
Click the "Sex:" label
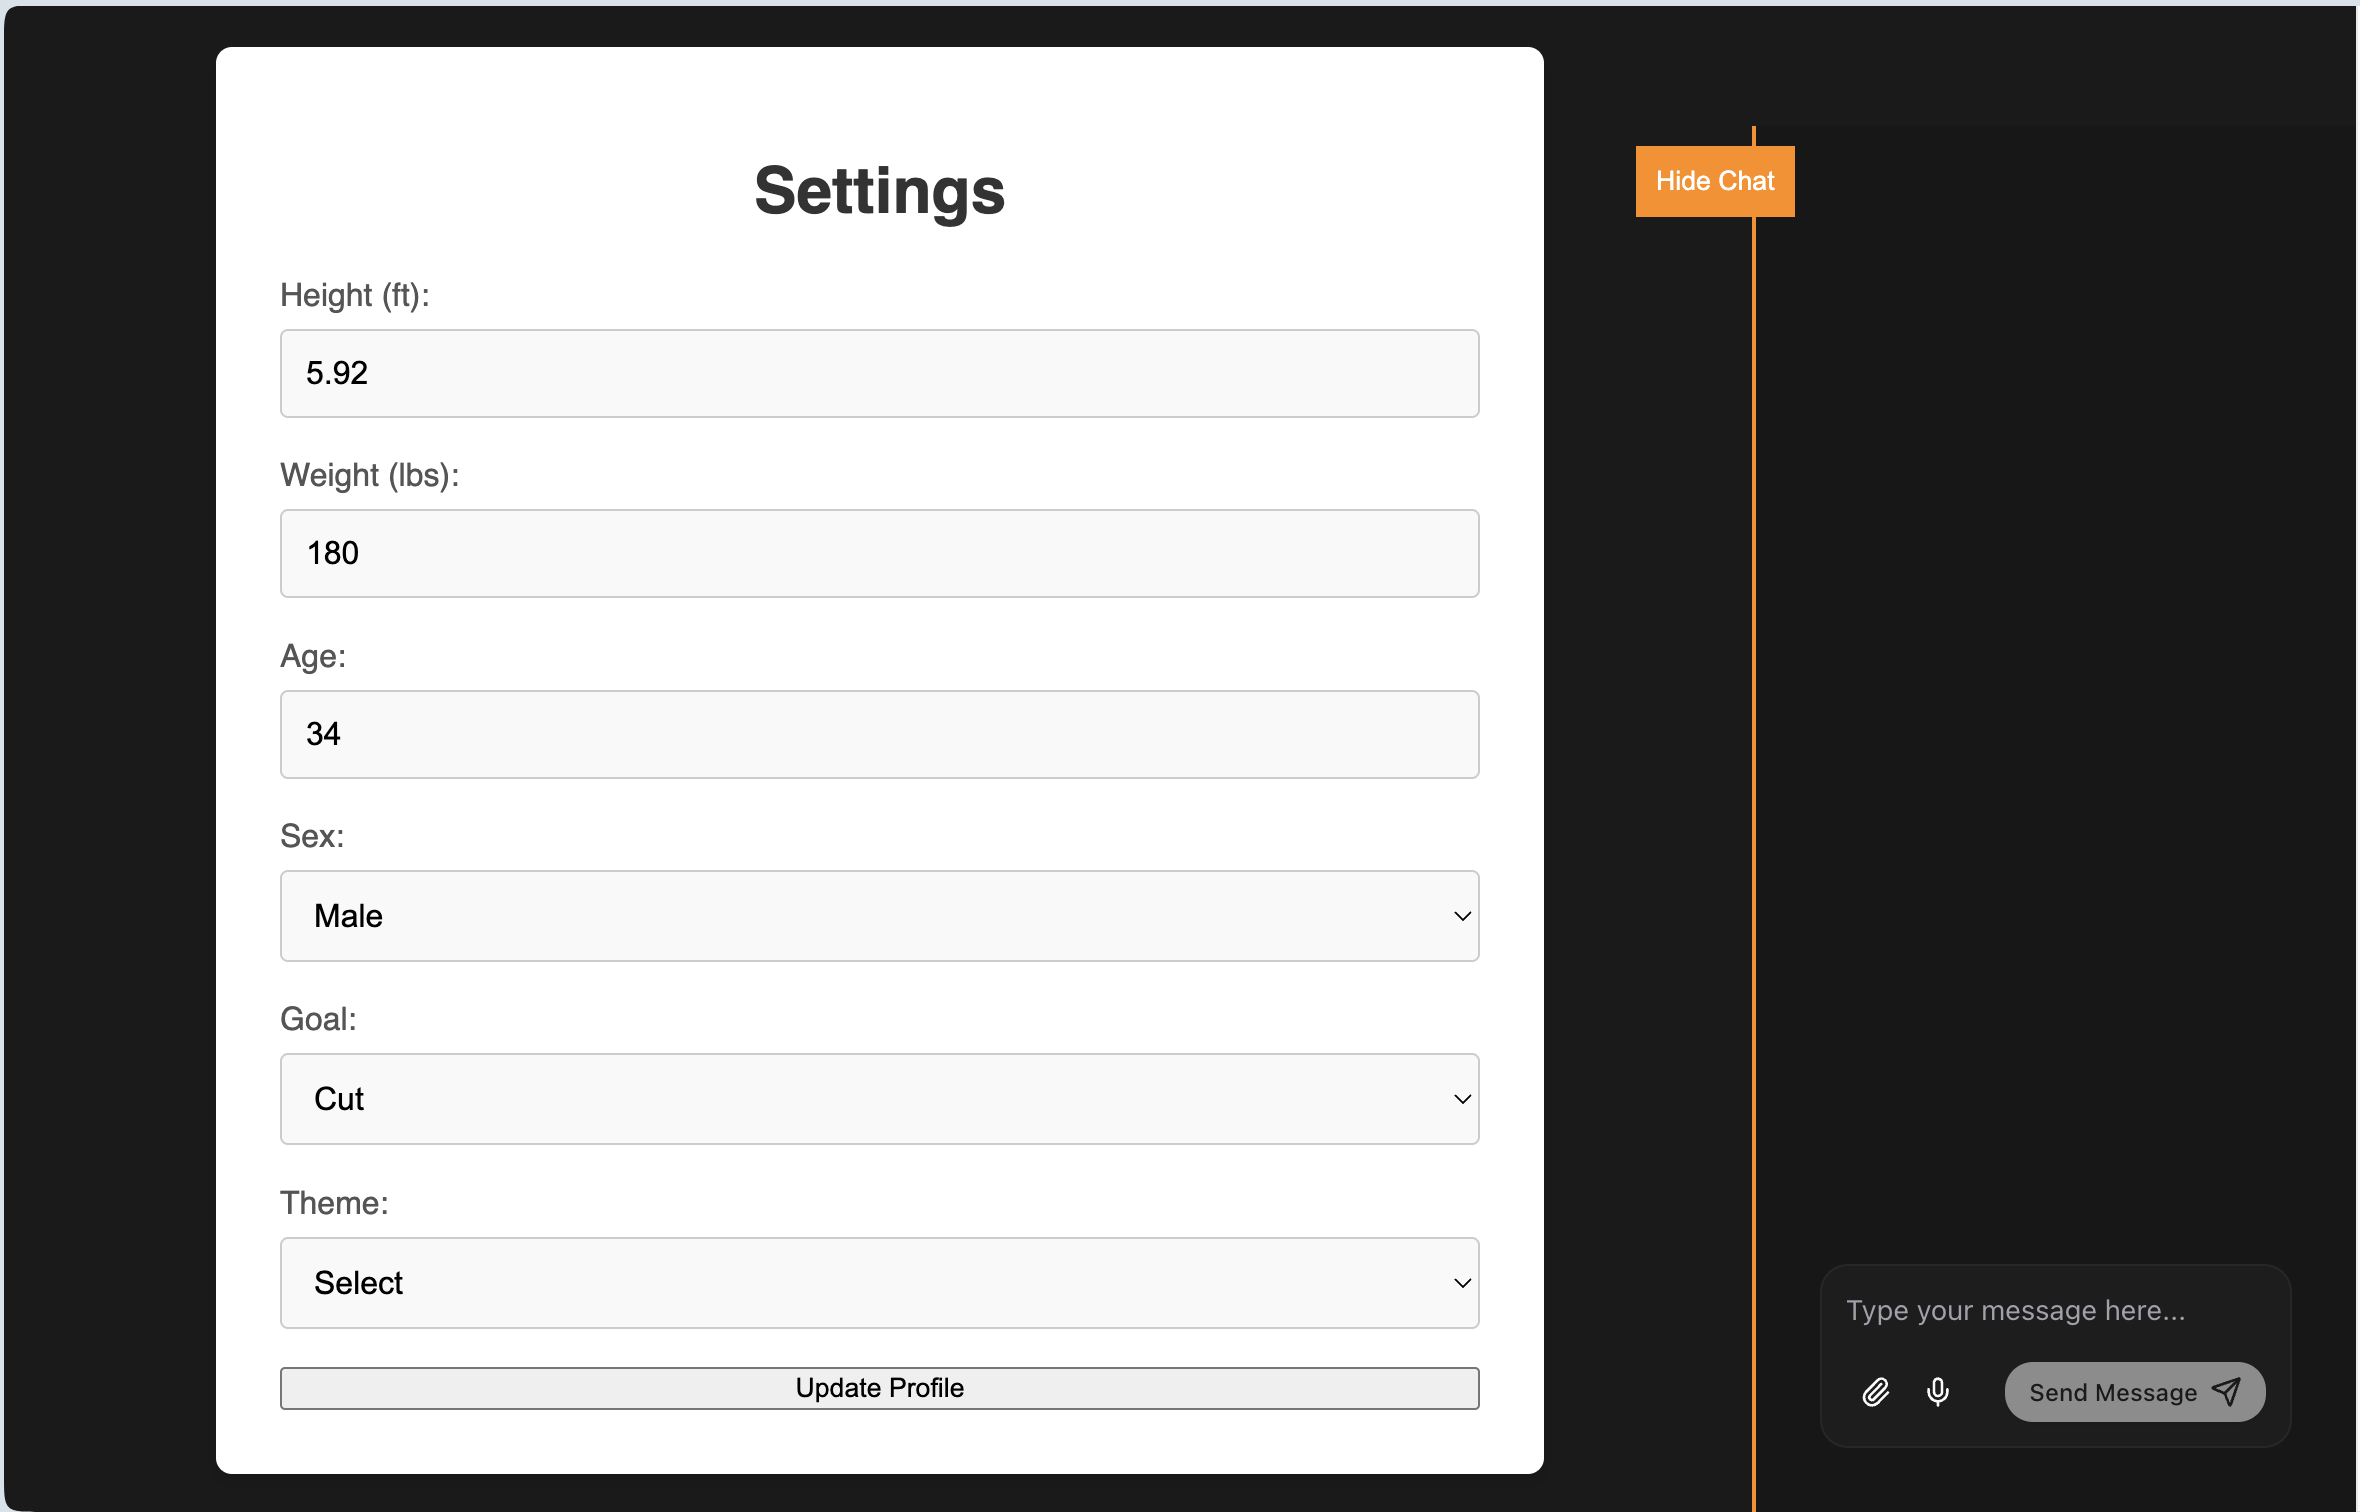click(x=312, y=836)
